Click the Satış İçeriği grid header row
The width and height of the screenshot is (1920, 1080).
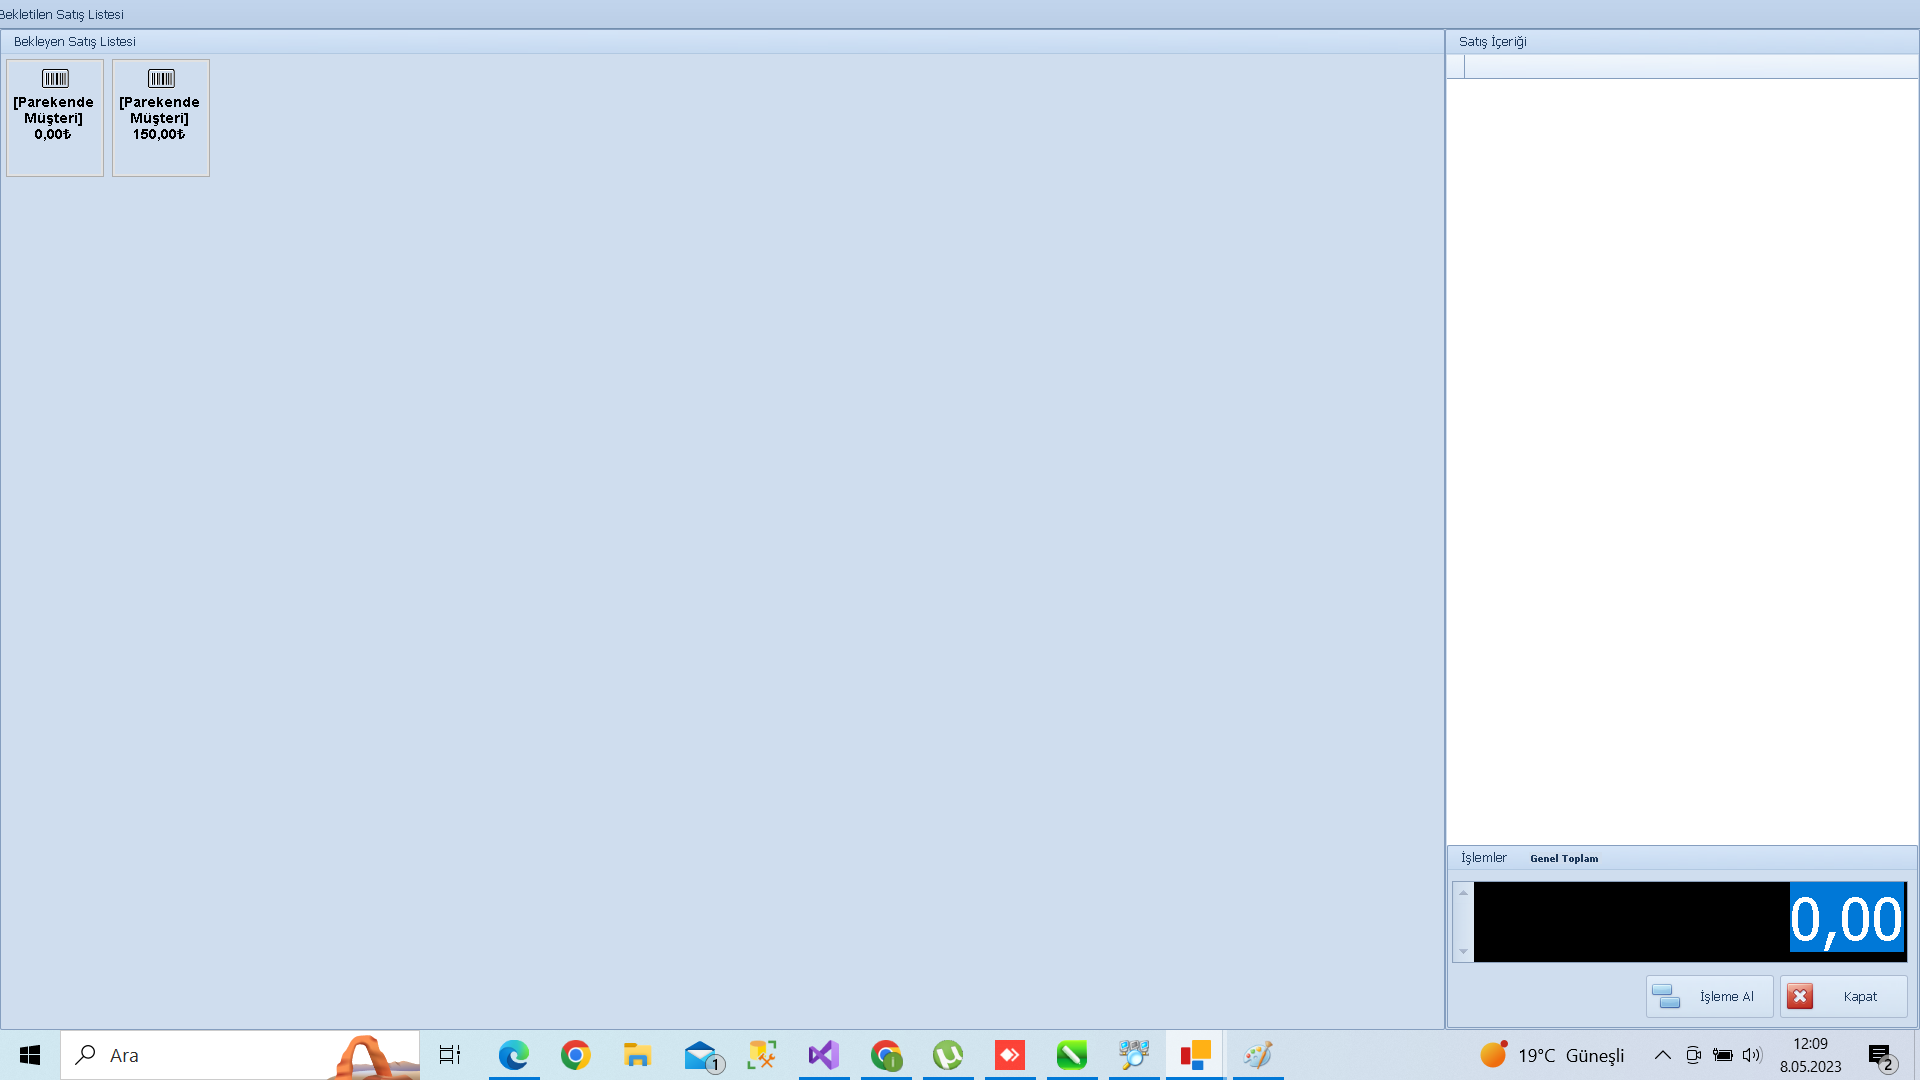[x=1690, y=67]
